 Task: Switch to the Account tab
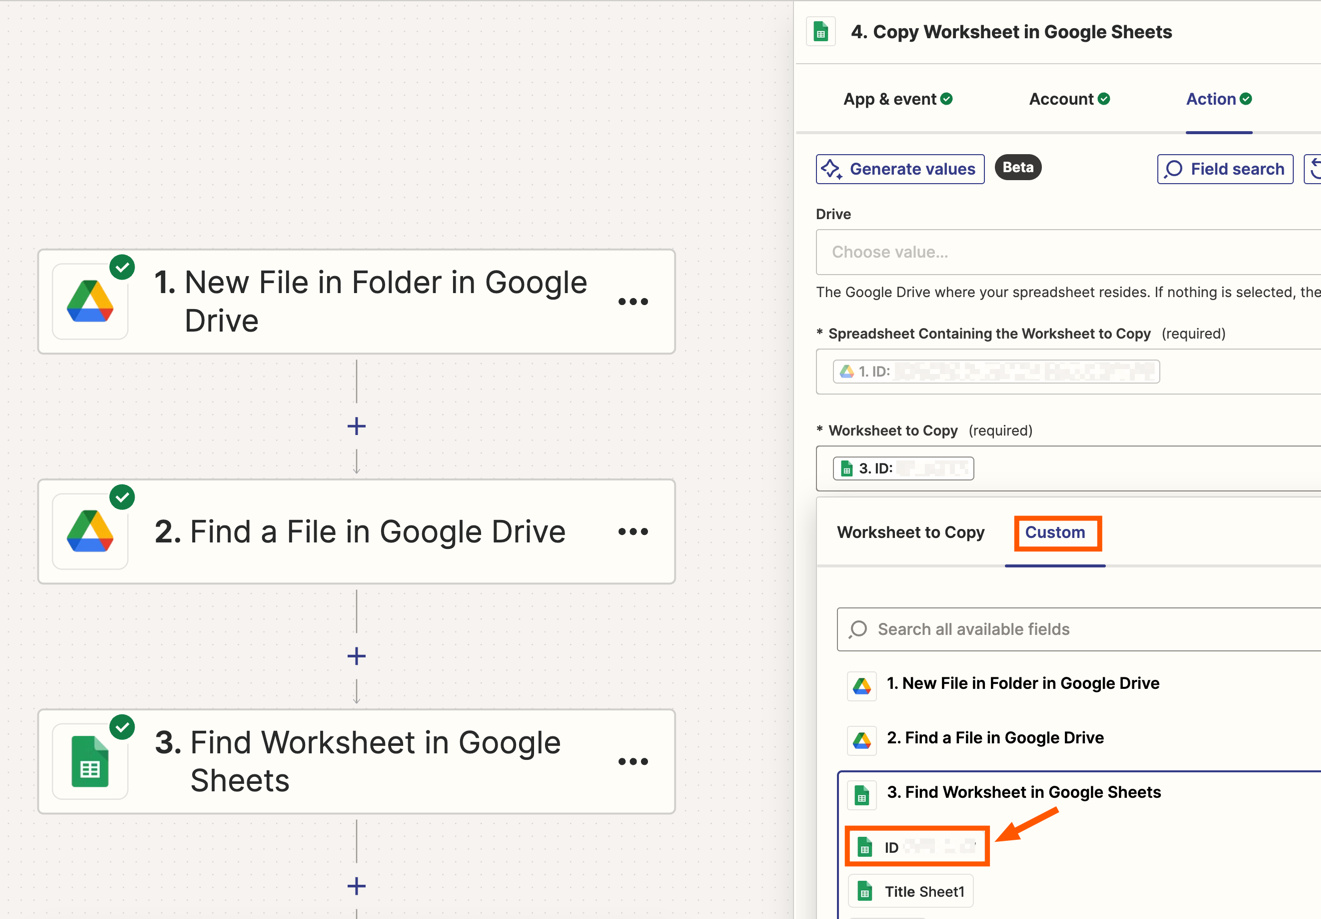click(x=1069, y=99)
